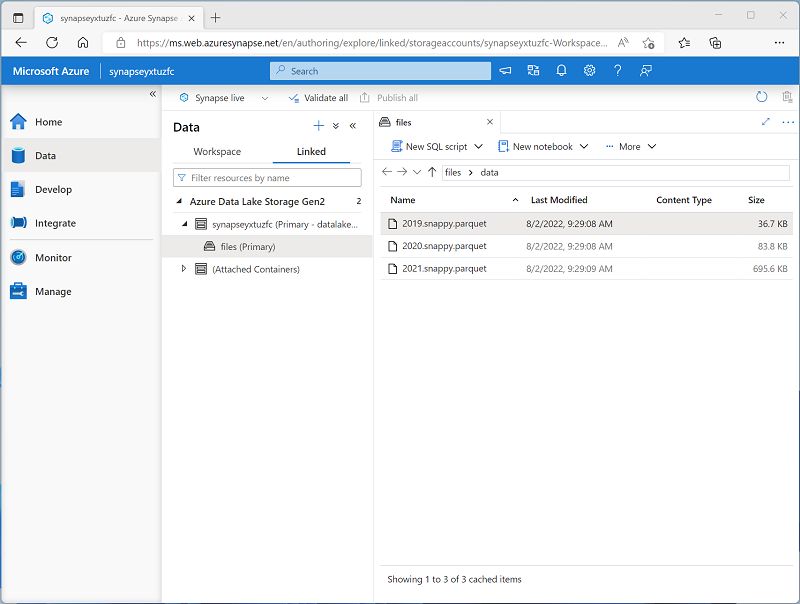Viewport: 800px width, 604px height.
Task: Select the Data hub in sidebar
Action: (x=81, y=156)
